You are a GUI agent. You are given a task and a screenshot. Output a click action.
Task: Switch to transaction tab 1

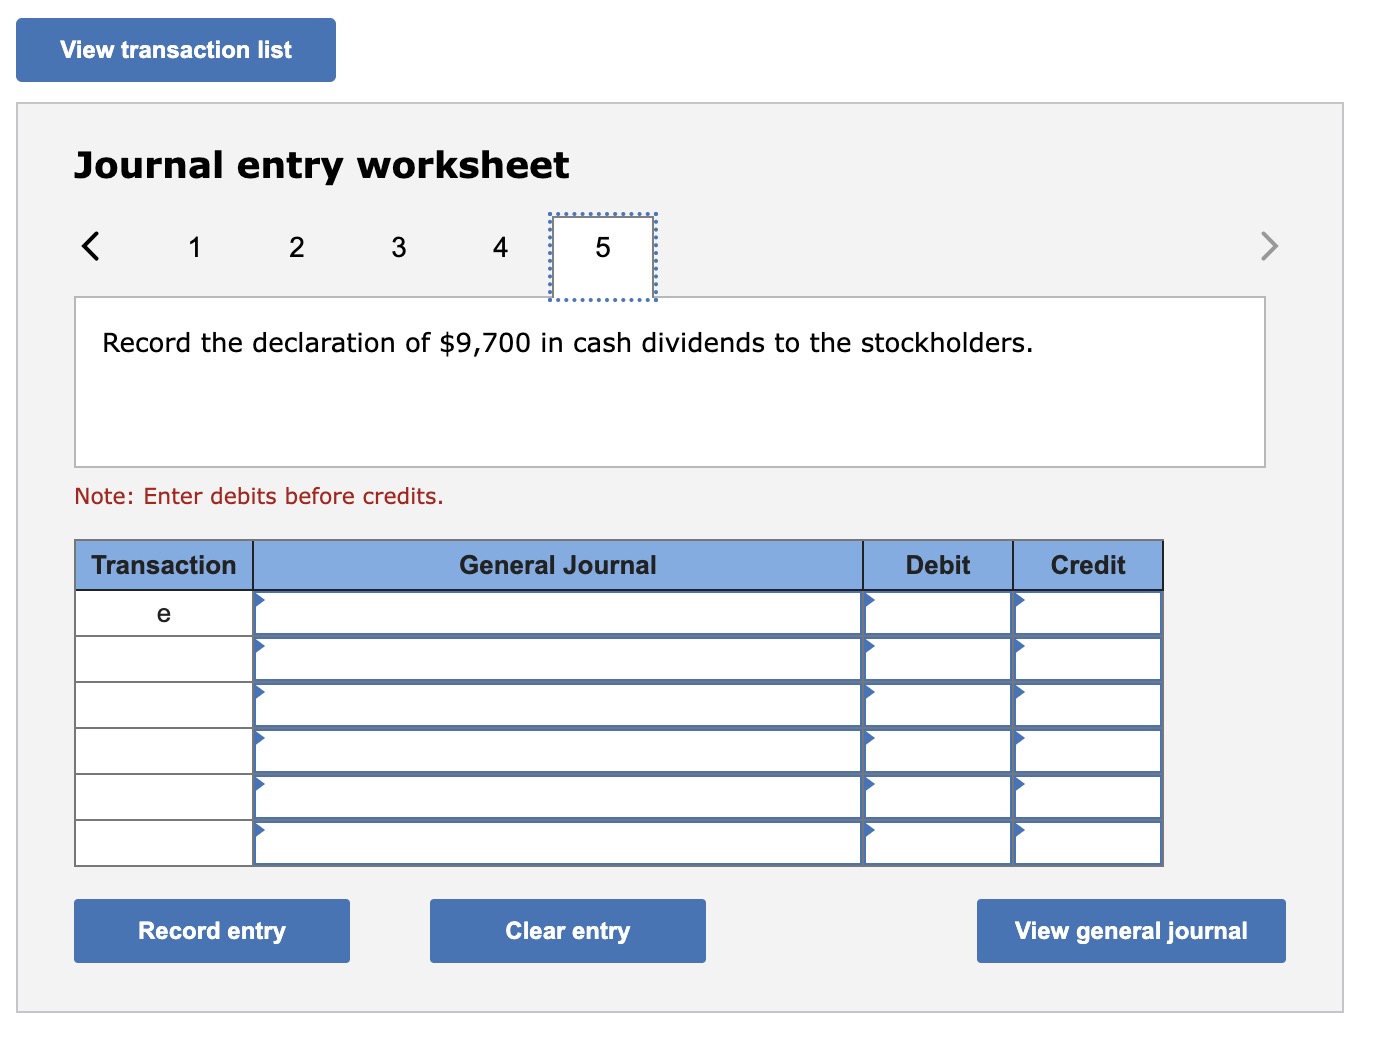coord(194,247)
